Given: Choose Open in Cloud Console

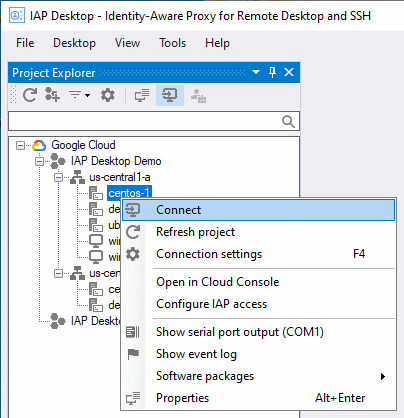Looking at the screenshot, I should [259, 282].
